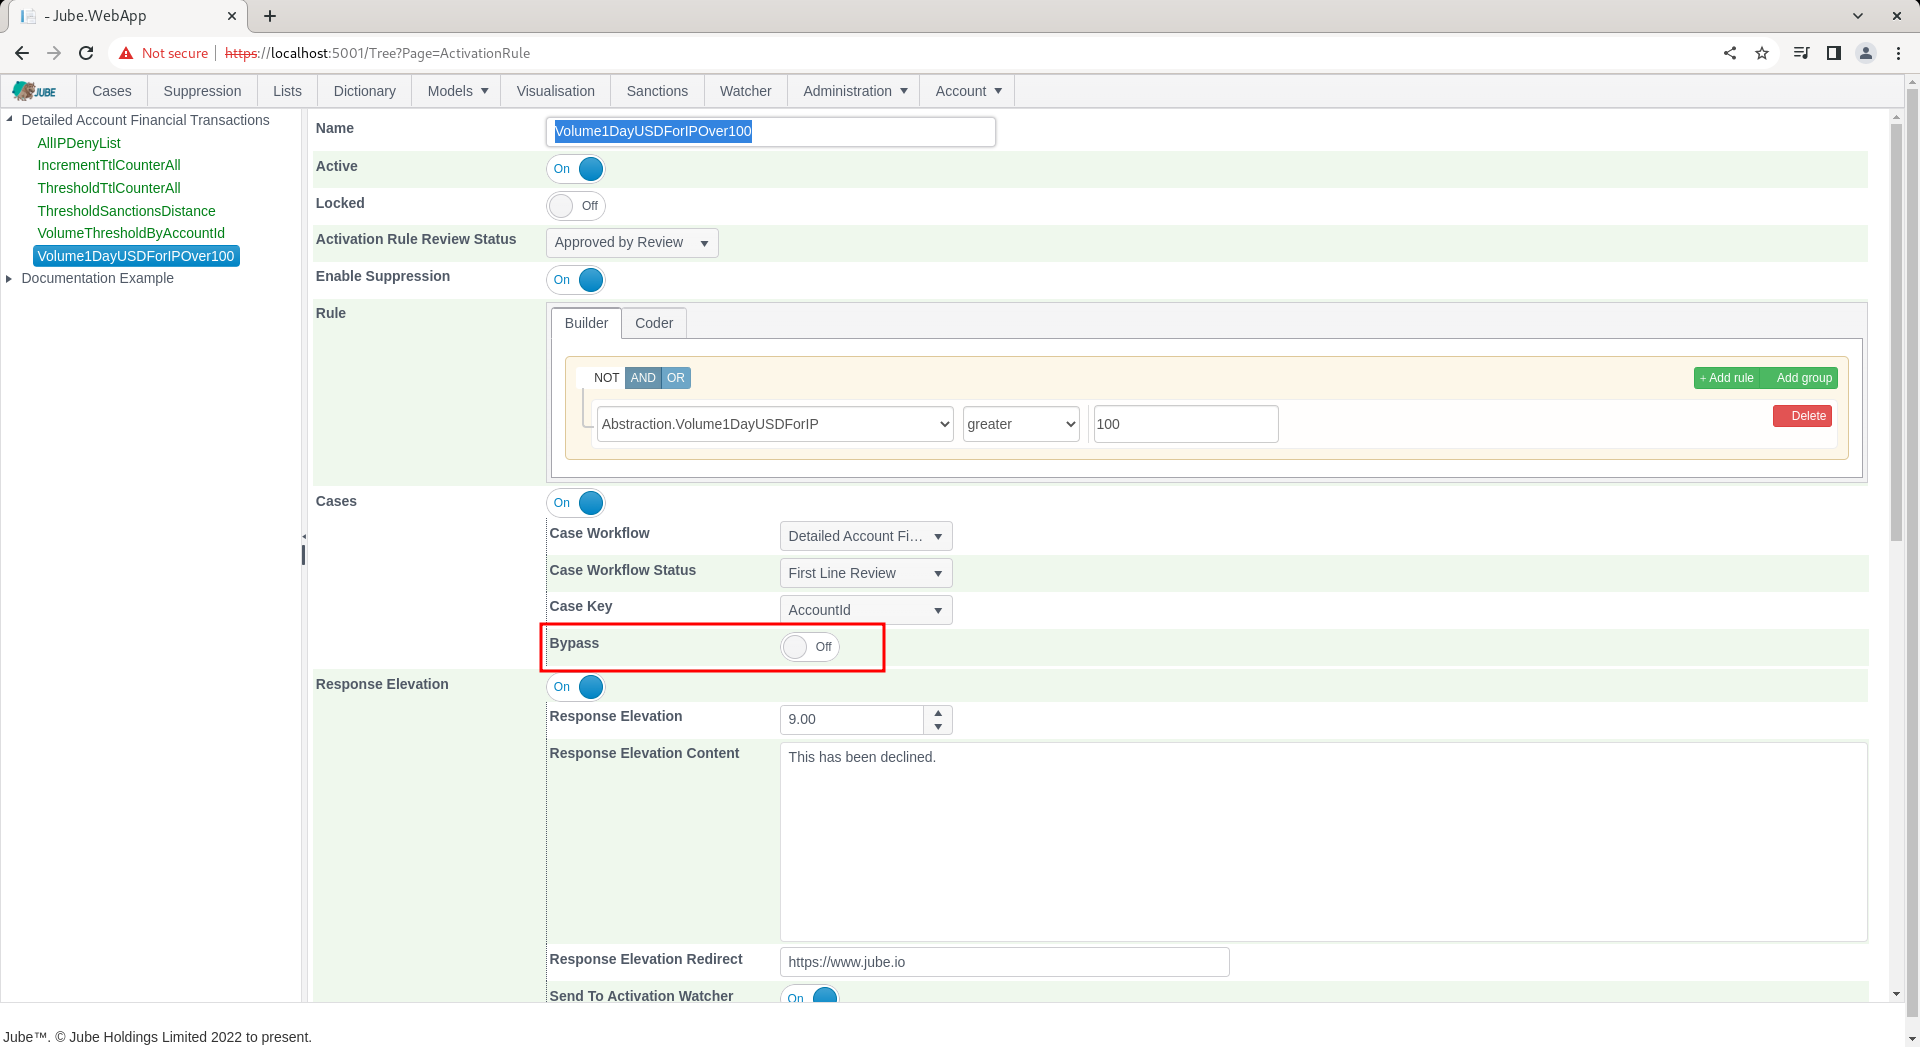Open a new browser tab

point(270,16)
